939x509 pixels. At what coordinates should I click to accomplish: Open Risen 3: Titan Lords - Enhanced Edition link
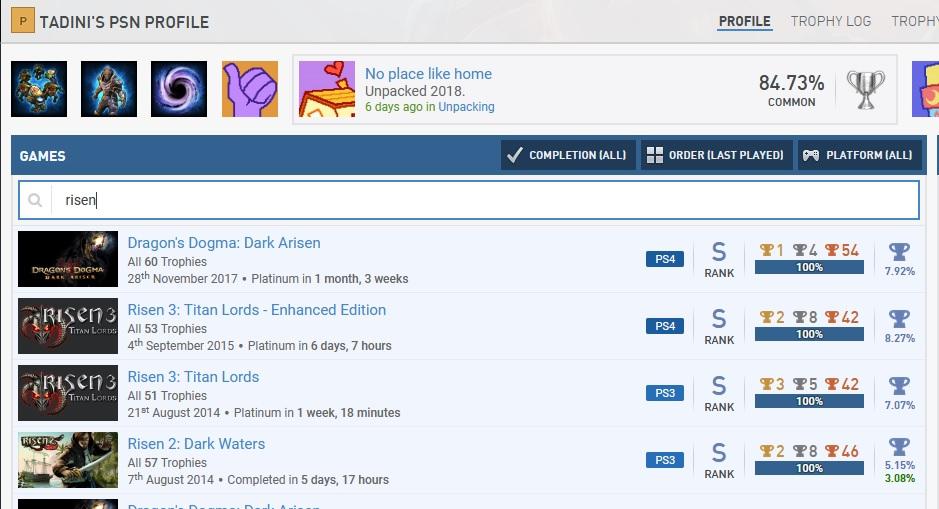[257, 310]
